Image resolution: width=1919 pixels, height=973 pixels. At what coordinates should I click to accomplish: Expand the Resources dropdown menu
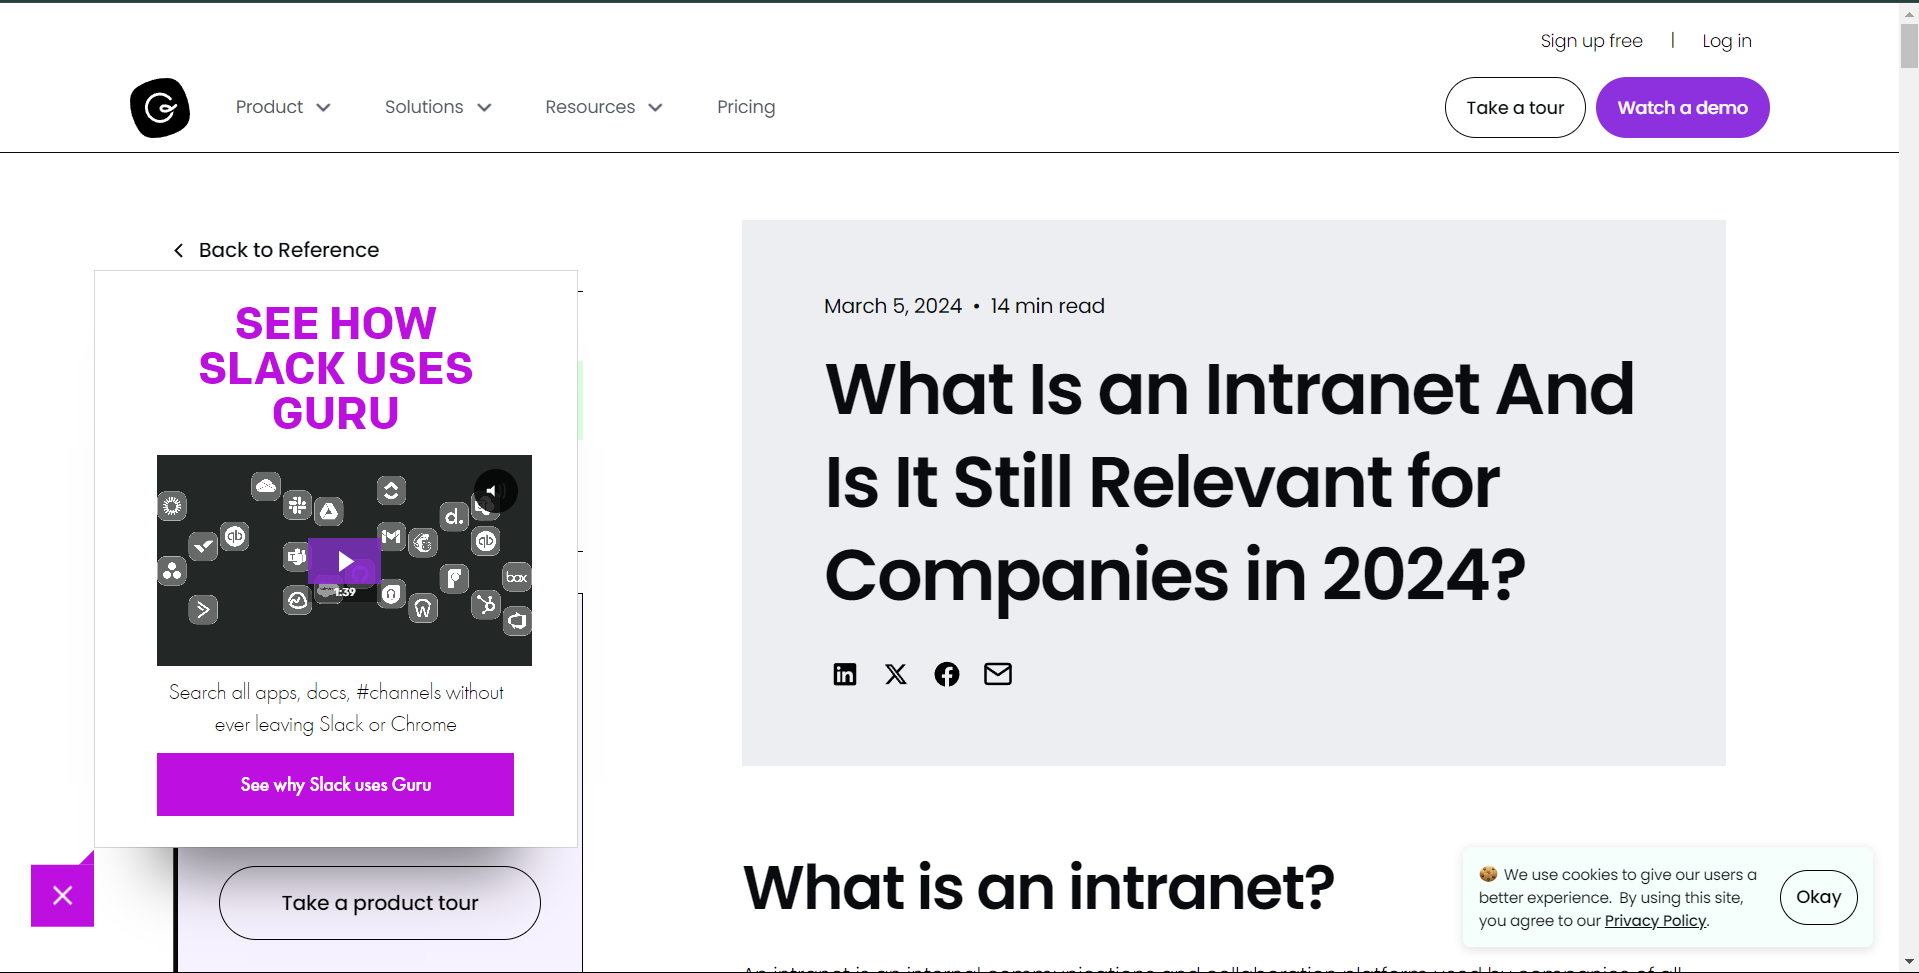point(603,107)
